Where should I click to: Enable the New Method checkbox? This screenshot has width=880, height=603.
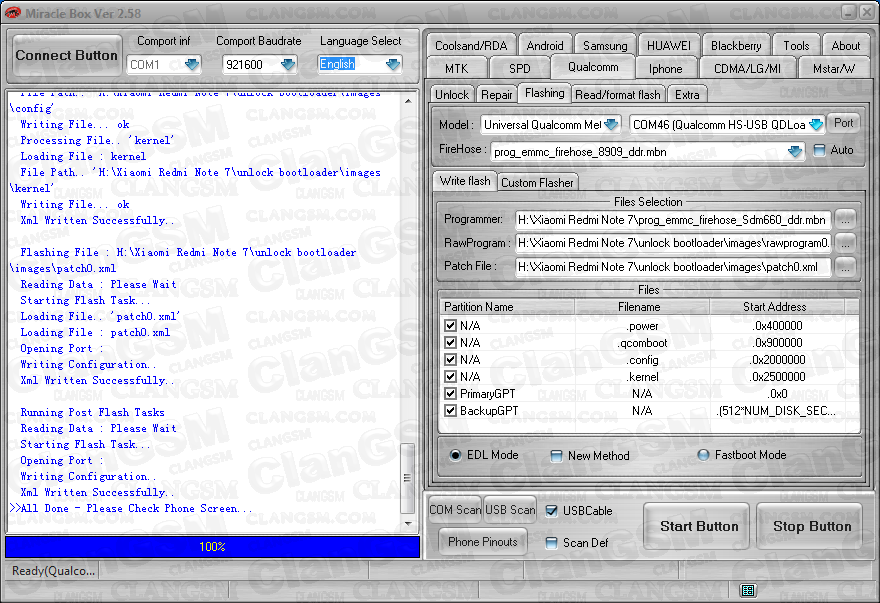coord(556,456)
